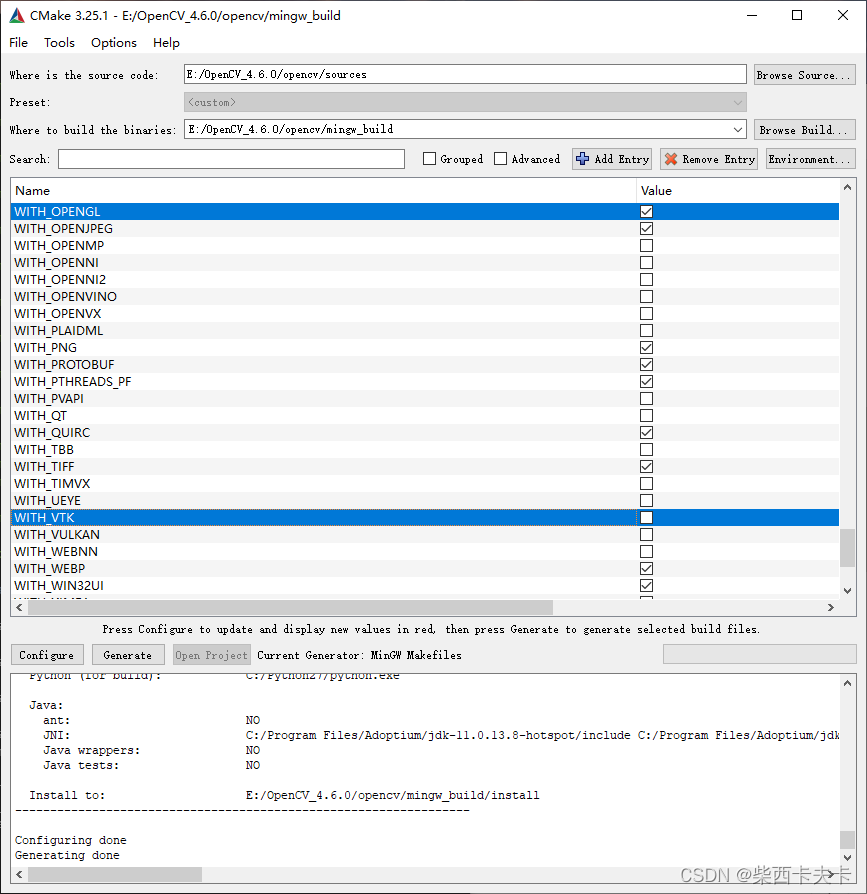Toggle the Advanced checkbox
This screenshot has height=894, width=867.
[500, 159]
